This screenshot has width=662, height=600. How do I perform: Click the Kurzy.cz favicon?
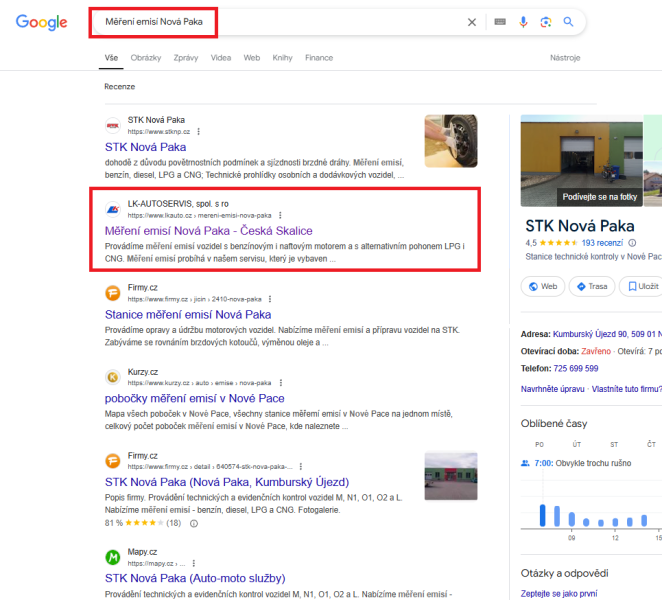click(113, 377)
